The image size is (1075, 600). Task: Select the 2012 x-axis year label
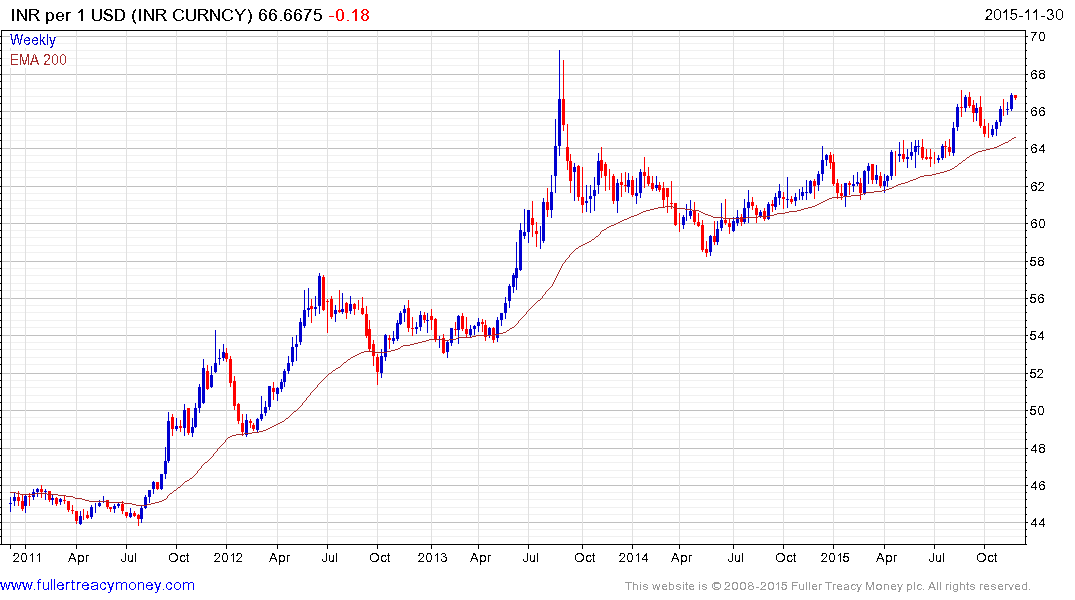tap(228, 557)
